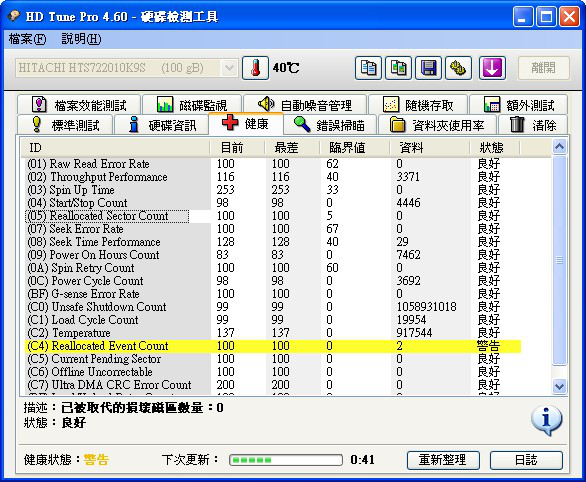Image resolution: width=586 pixels, height=482 pixels.
Task: Select the (09) Power On Hours Count row
Action: 273,255
